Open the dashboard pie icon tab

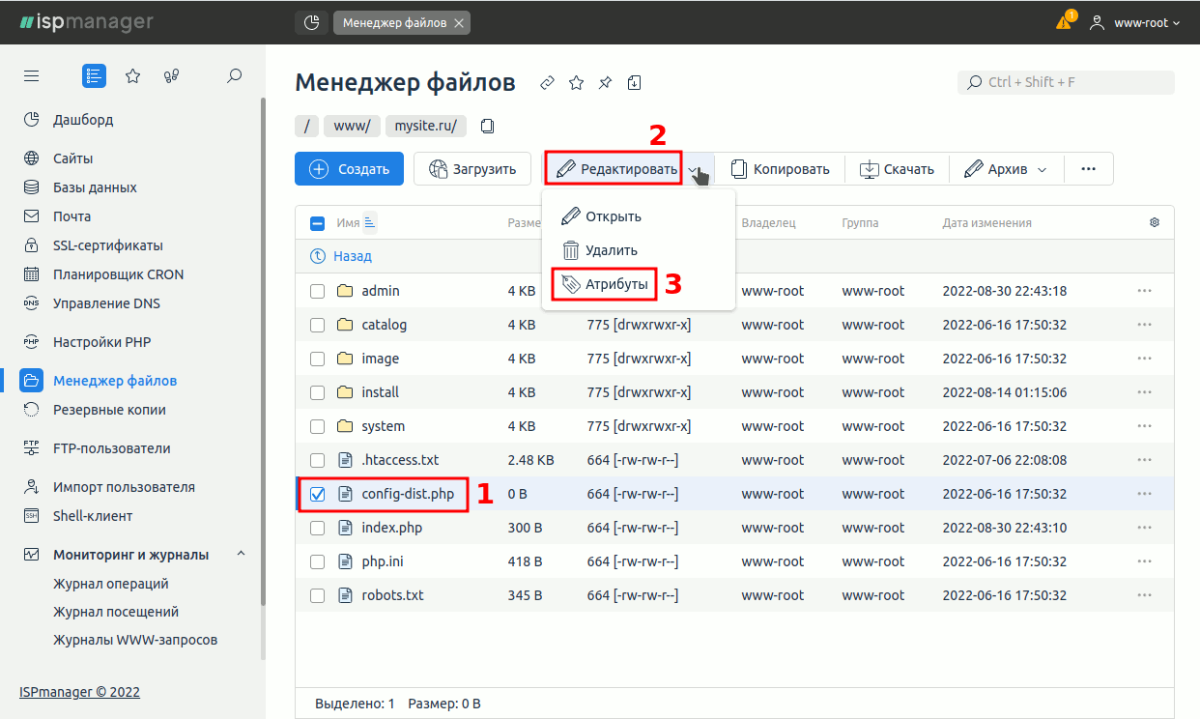pos(311,22)
